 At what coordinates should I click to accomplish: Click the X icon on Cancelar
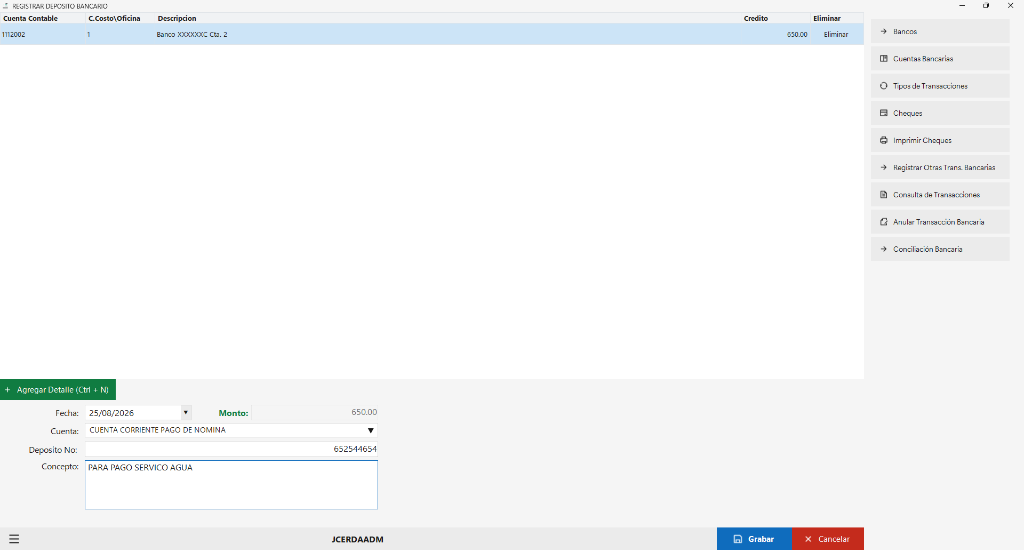click(808, 539)
